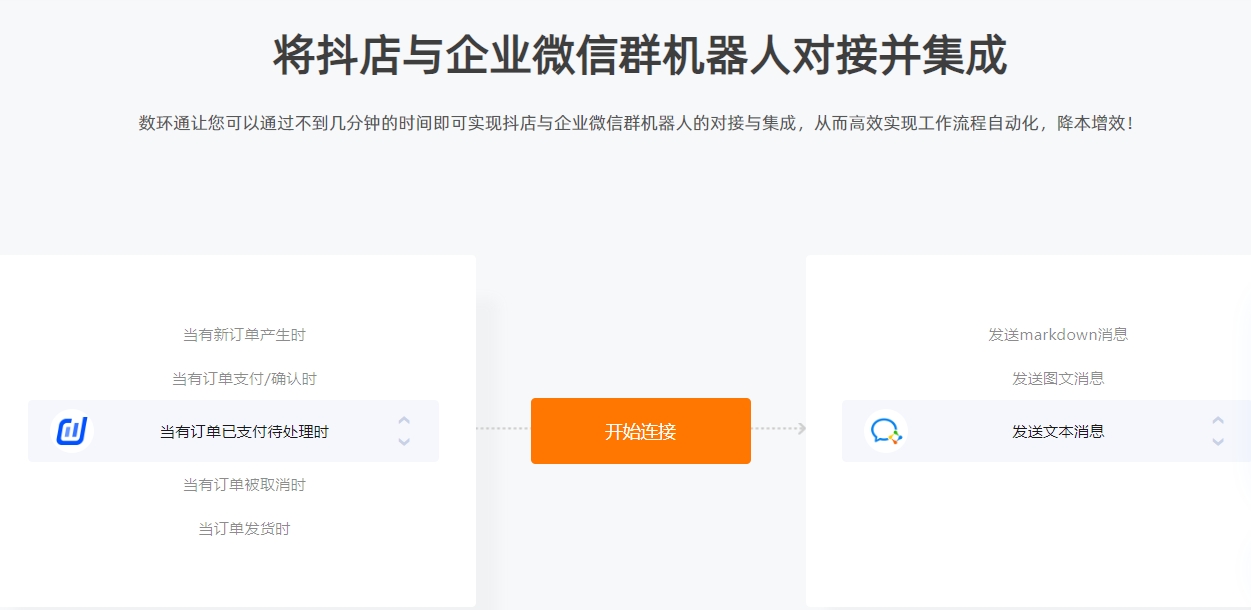Screen dimensions: 1251x610
Task: Click the subtitle paragraph starting 数环通让您
Action: coord(637,124)
